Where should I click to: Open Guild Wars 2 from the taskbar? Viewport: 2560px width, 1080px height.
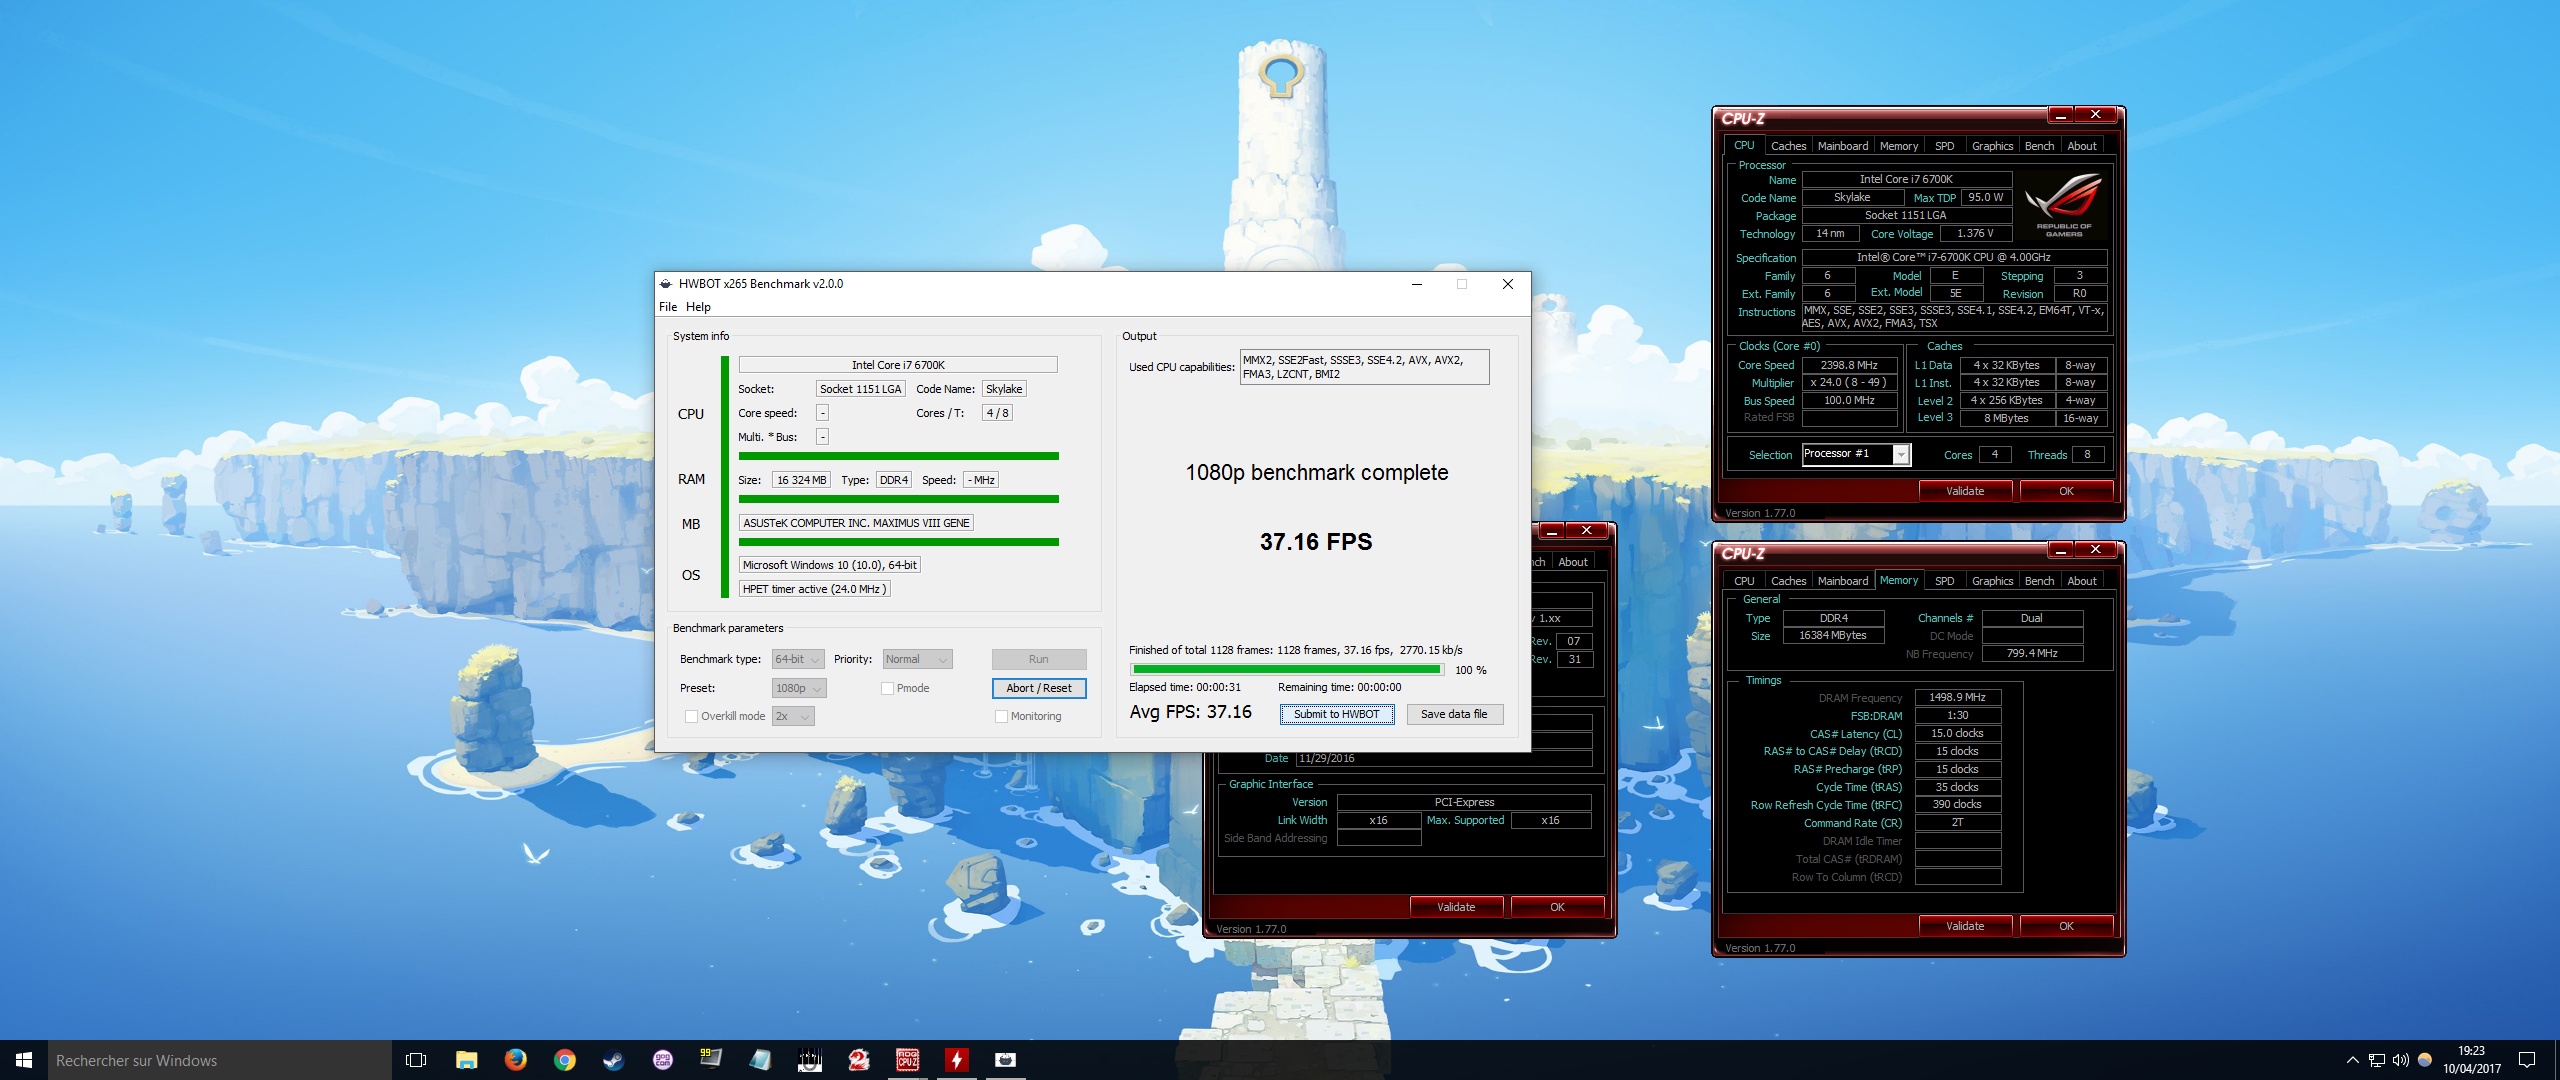coord(859,1060)
